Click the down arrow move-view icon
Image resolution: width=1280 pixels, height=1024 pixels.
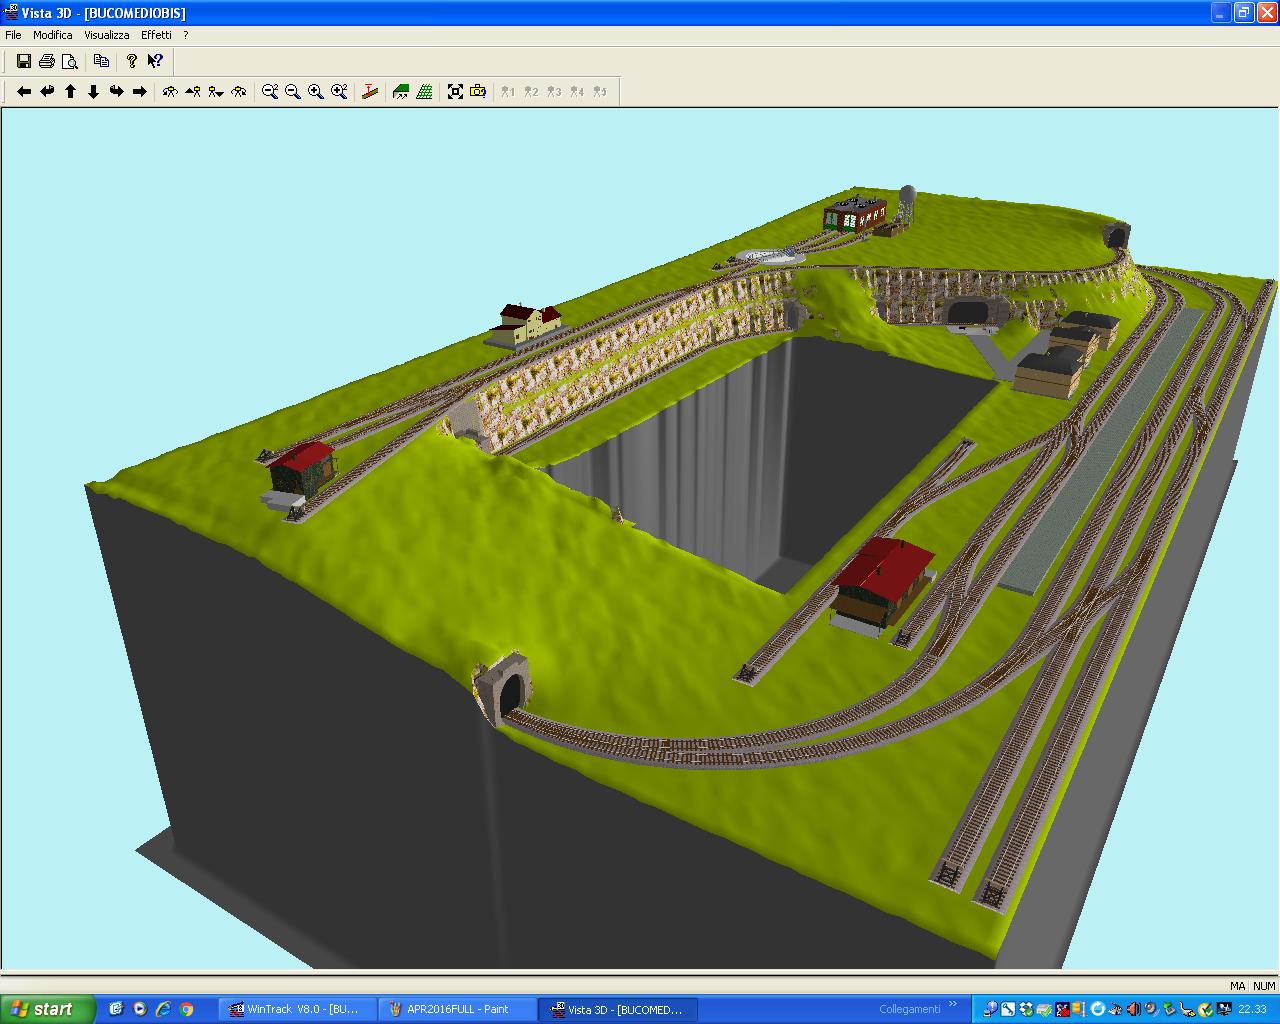(93, 92)
